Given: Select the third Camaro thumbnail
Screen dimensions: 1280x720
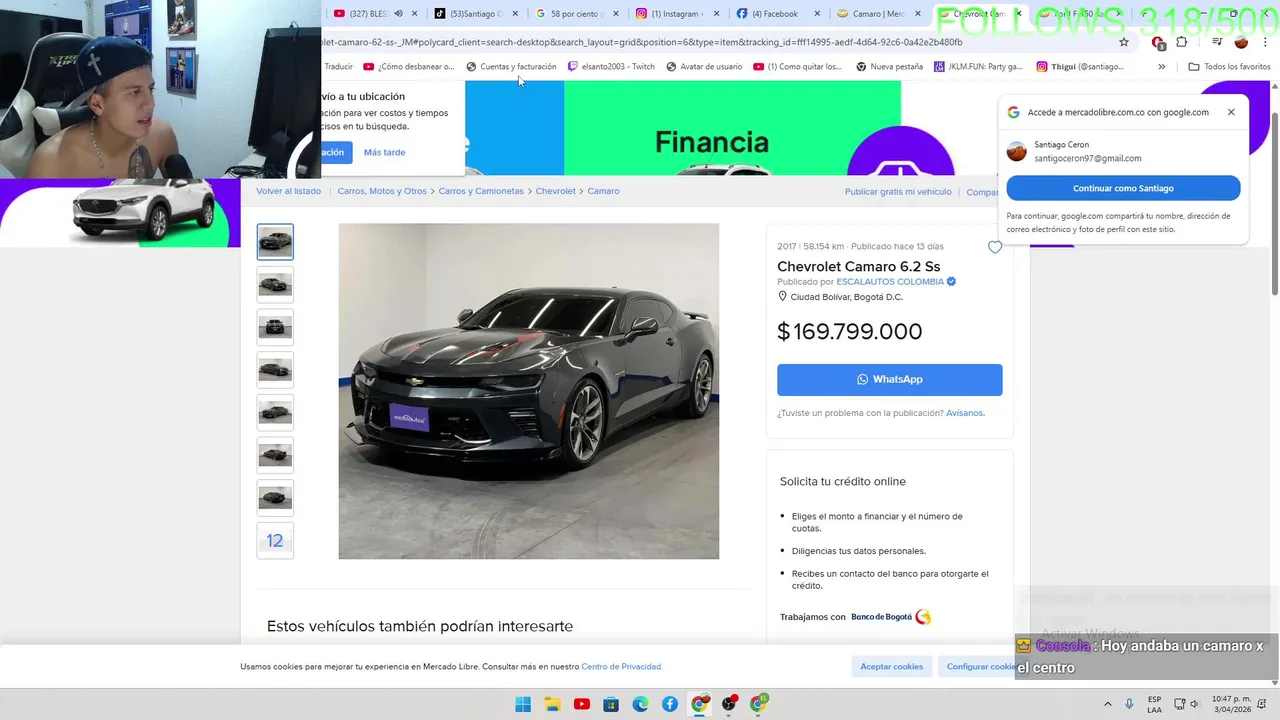Looking at the screenshot, I should click(275, 327).
